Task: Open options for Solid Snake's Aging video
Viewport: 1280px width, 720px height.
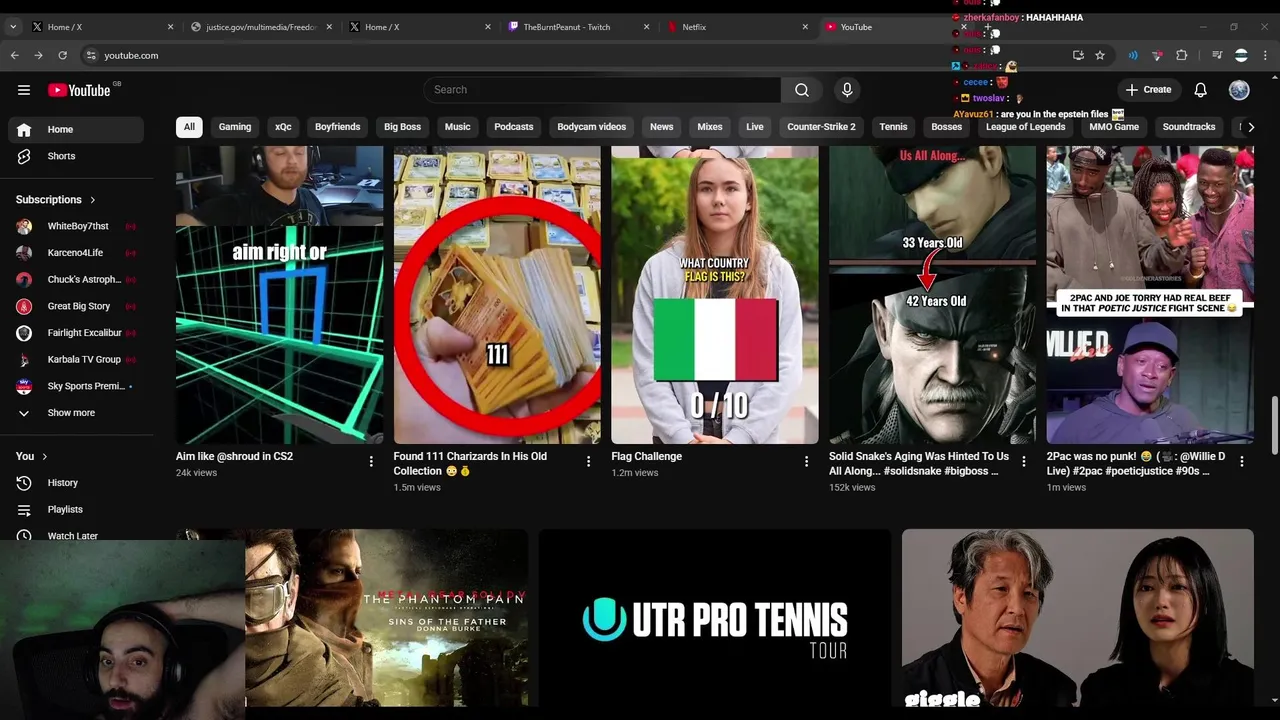Action: coord(1023,461)
